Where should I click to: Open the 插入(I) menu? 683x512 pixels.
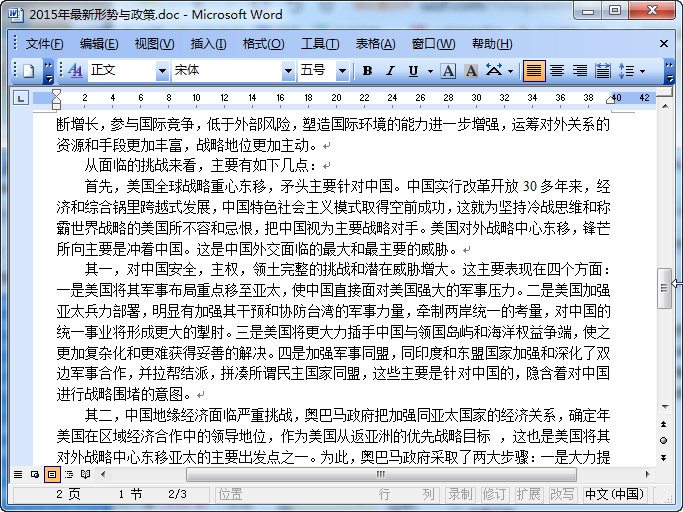(208, 44)
